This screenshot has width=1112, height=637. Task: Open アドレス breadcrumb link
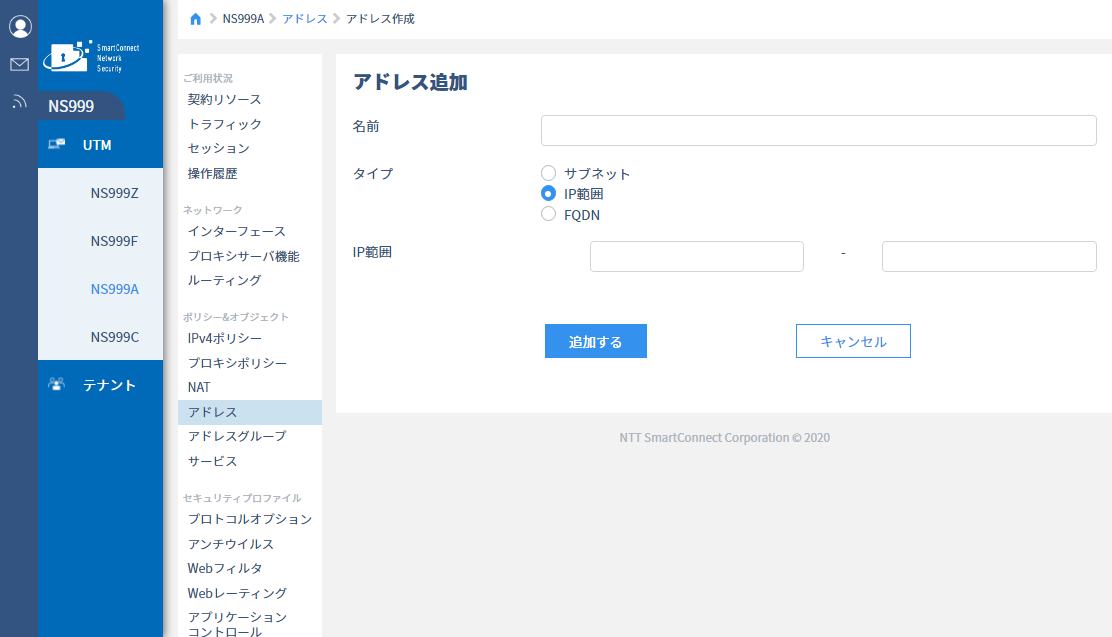click(x=305, y=19)
